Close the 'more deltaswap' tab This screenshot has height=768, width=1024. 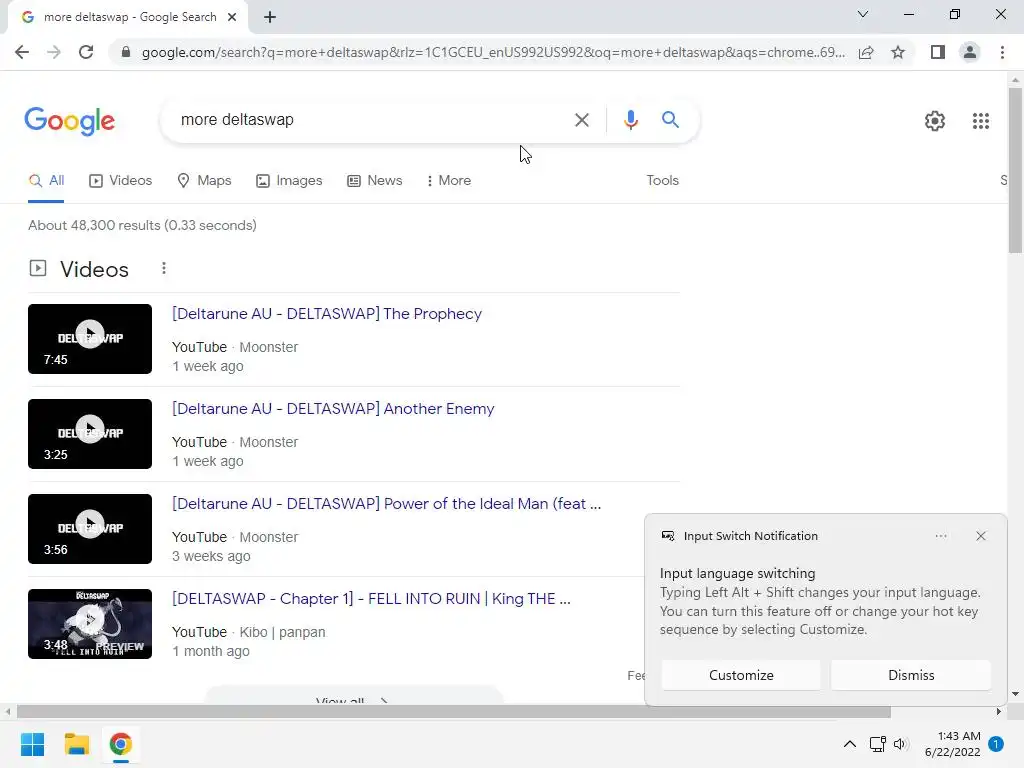232,17
